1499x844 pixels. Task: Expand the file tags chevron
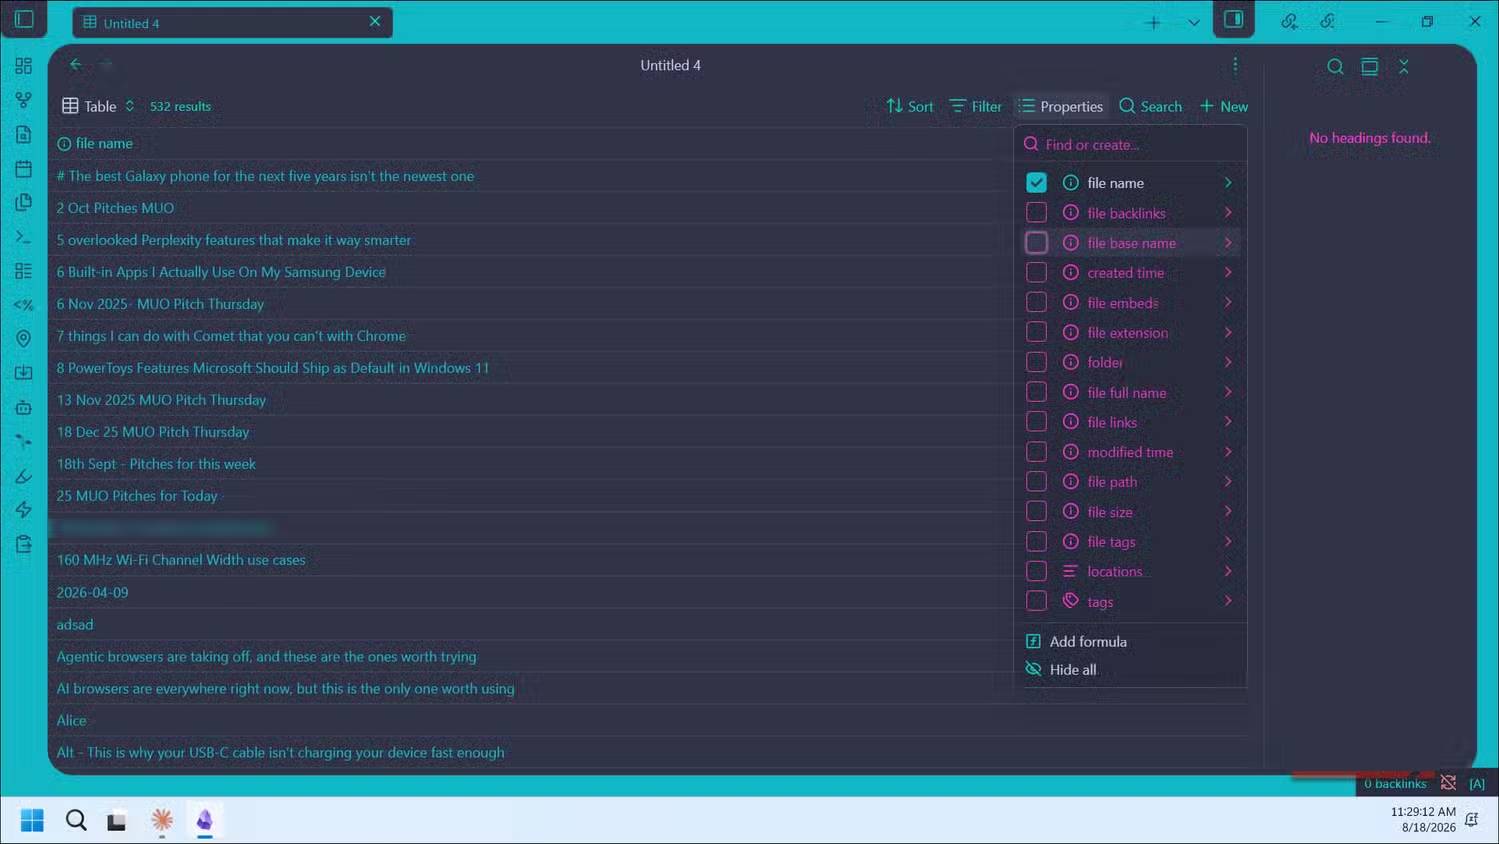tap(1228, 541)
